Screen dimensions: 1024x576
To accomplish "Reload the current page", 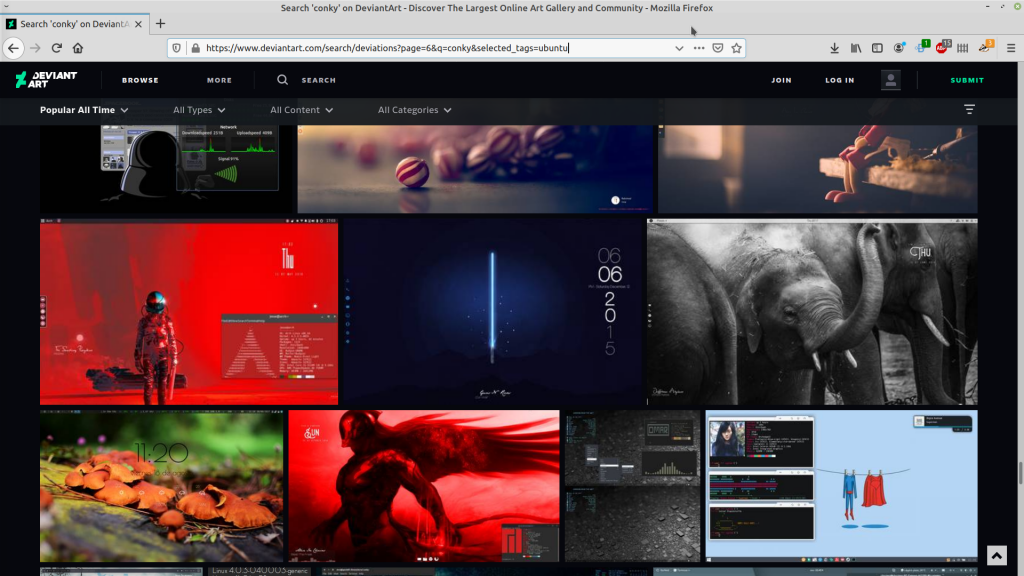I will [57, 48].
